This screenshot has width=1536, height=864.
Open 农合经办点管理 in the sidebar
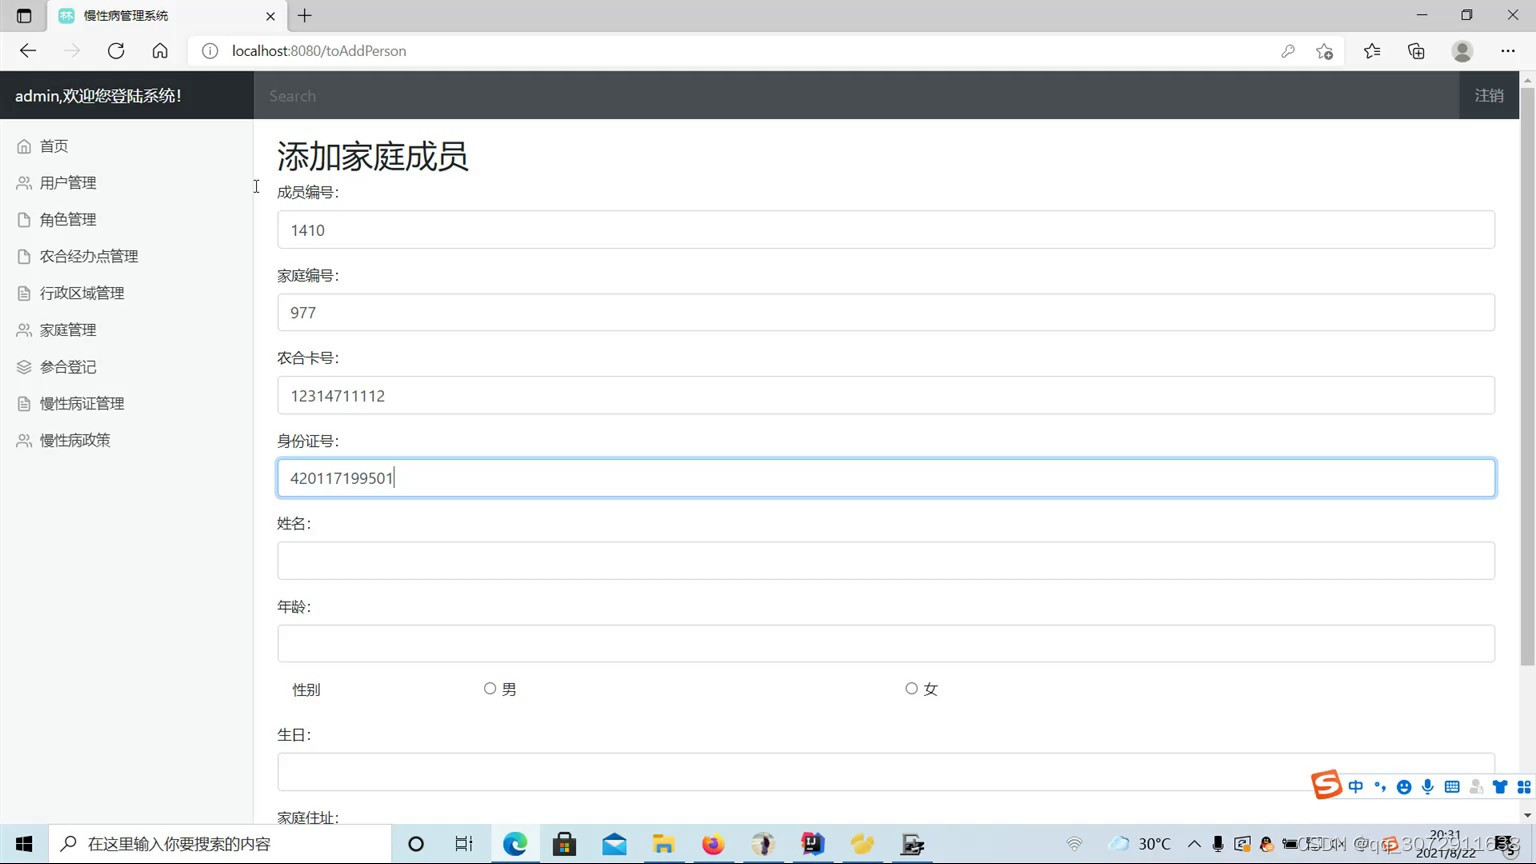[88, 257]
